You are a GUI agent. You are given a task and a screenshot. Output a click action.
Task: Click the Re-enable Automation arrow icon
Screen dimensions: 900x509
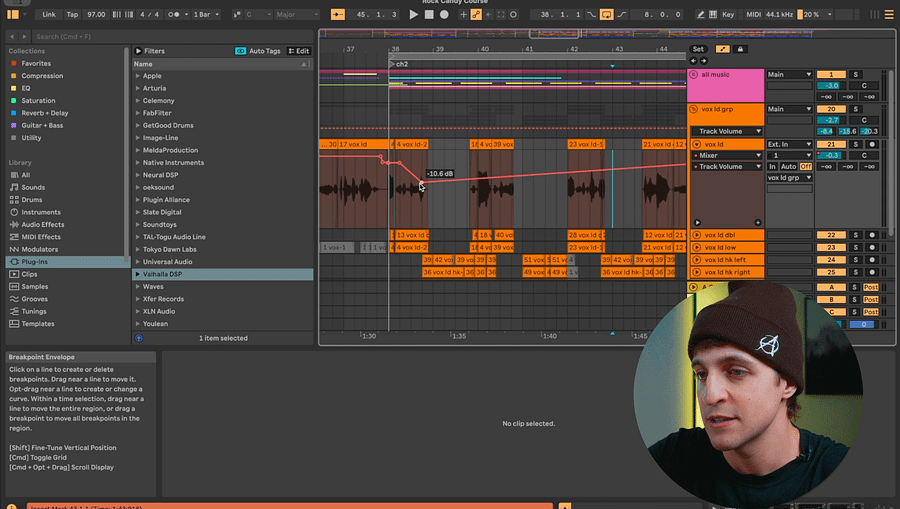click(x=488, y=14)
